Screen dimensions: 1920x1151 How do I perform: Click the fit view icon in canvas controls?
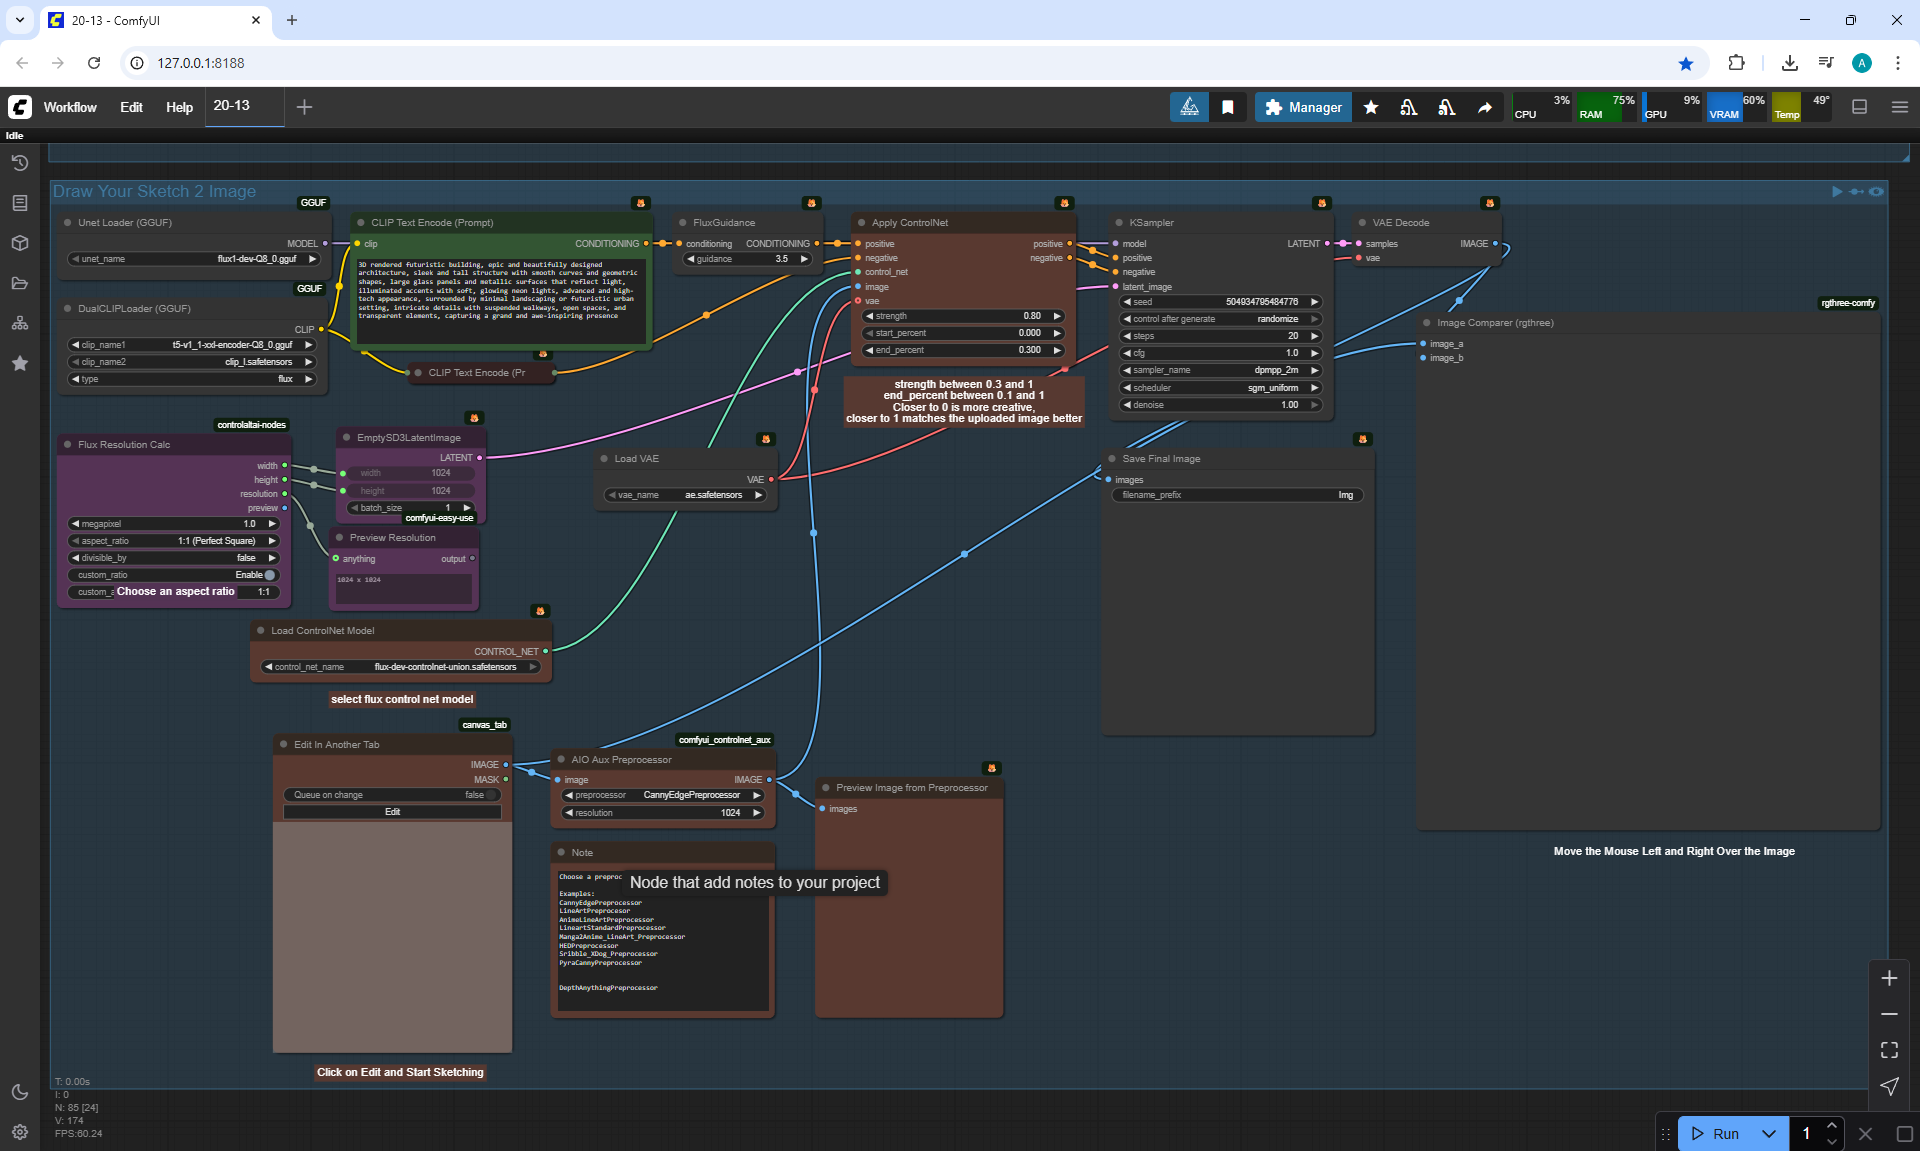(x=1889, y=1050)
